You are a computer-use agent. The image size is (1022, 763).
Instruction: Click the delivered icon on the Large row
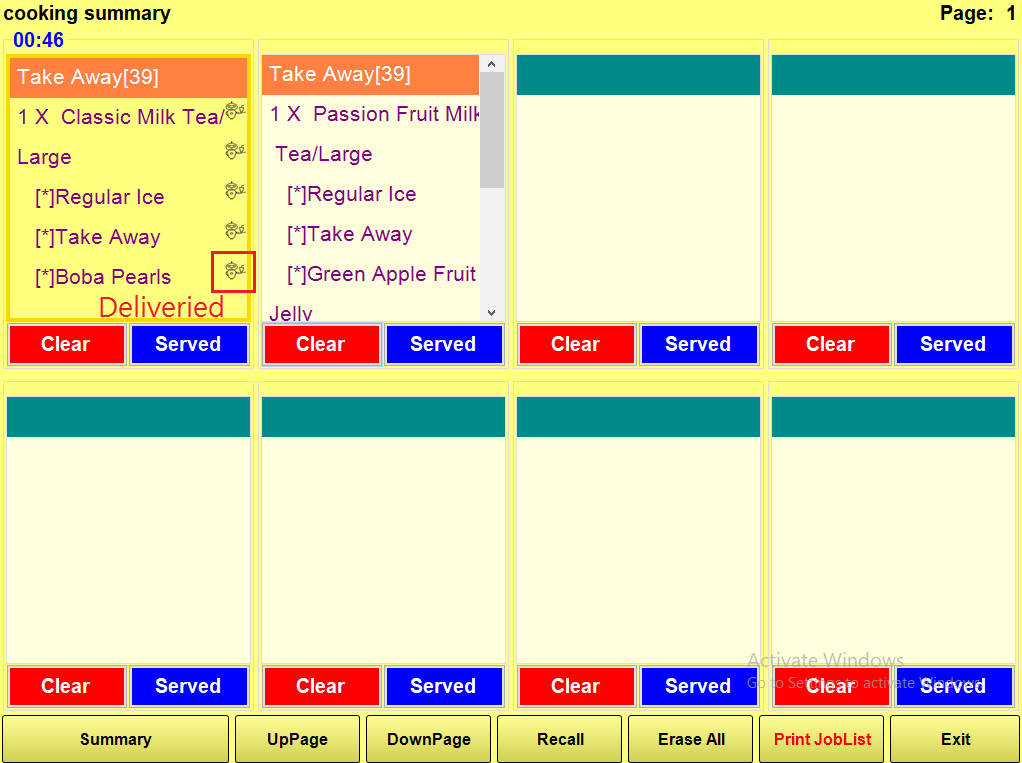coord(235,151)
